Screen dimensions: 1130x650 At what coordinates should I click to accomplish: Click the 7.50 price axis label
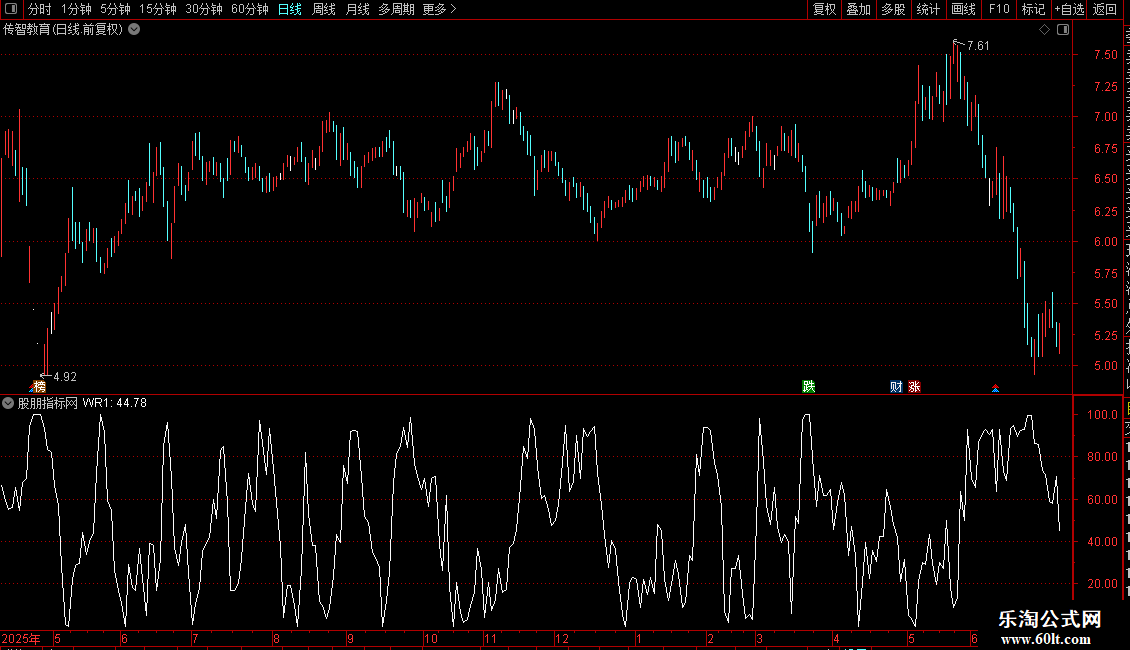1105,55
